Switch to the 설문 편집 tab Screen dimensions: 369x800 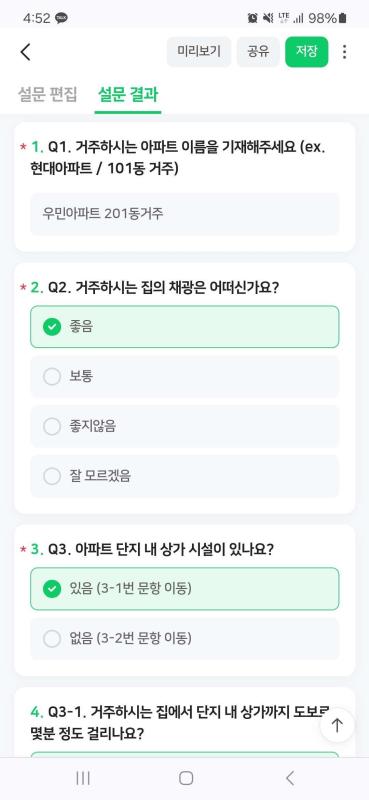pyautogui.click(x=47, y=94)
